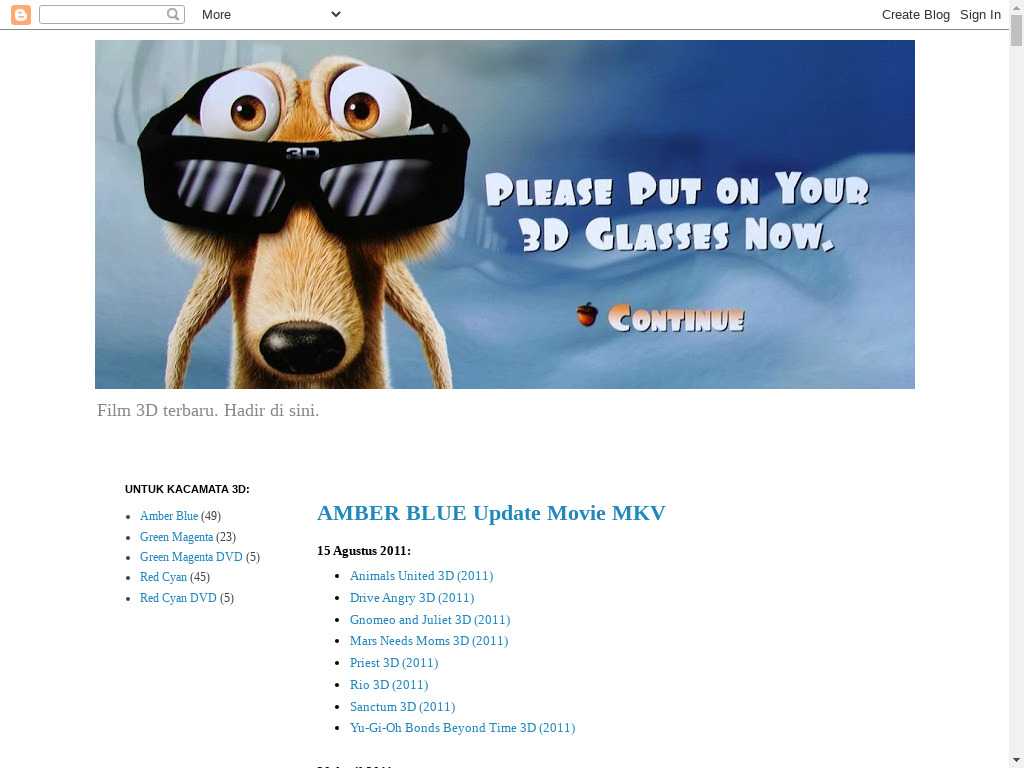Image resolution: width=1024 pixels, height=768 pixels.
Task: Click the '15 Agustus 2011:' date text
Action: pos(364,551)
